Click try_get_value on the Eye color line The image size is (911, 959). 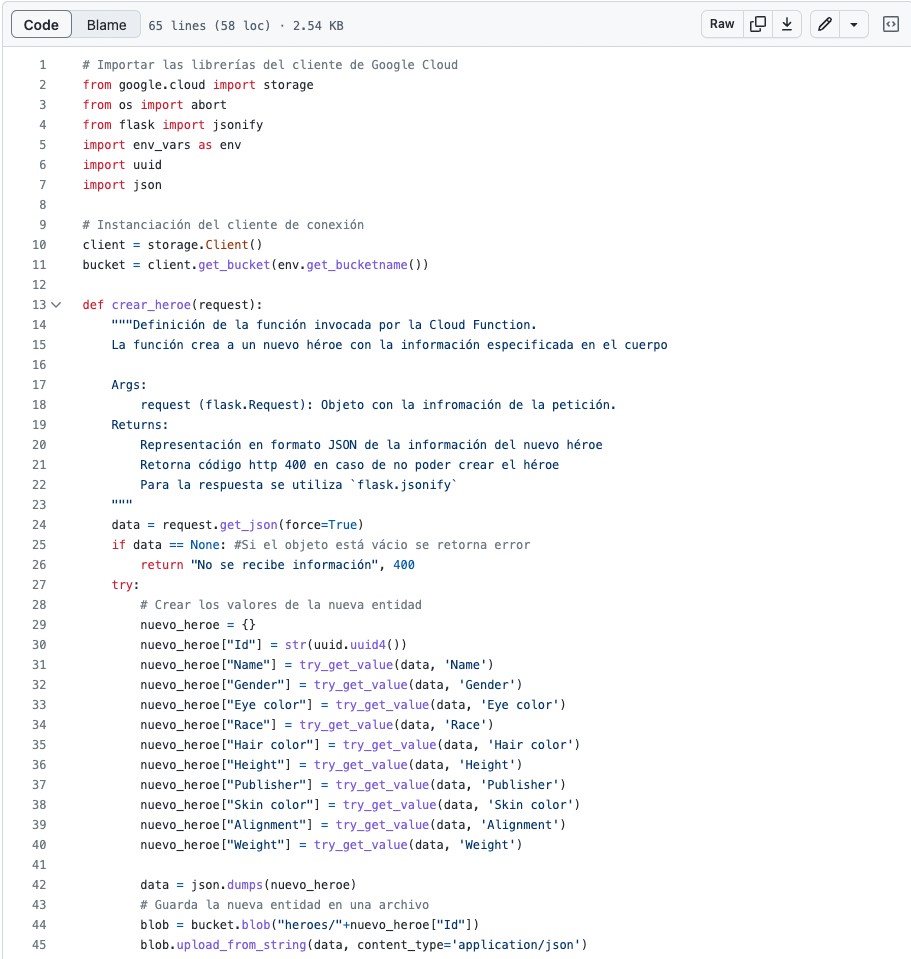point(383,705)
